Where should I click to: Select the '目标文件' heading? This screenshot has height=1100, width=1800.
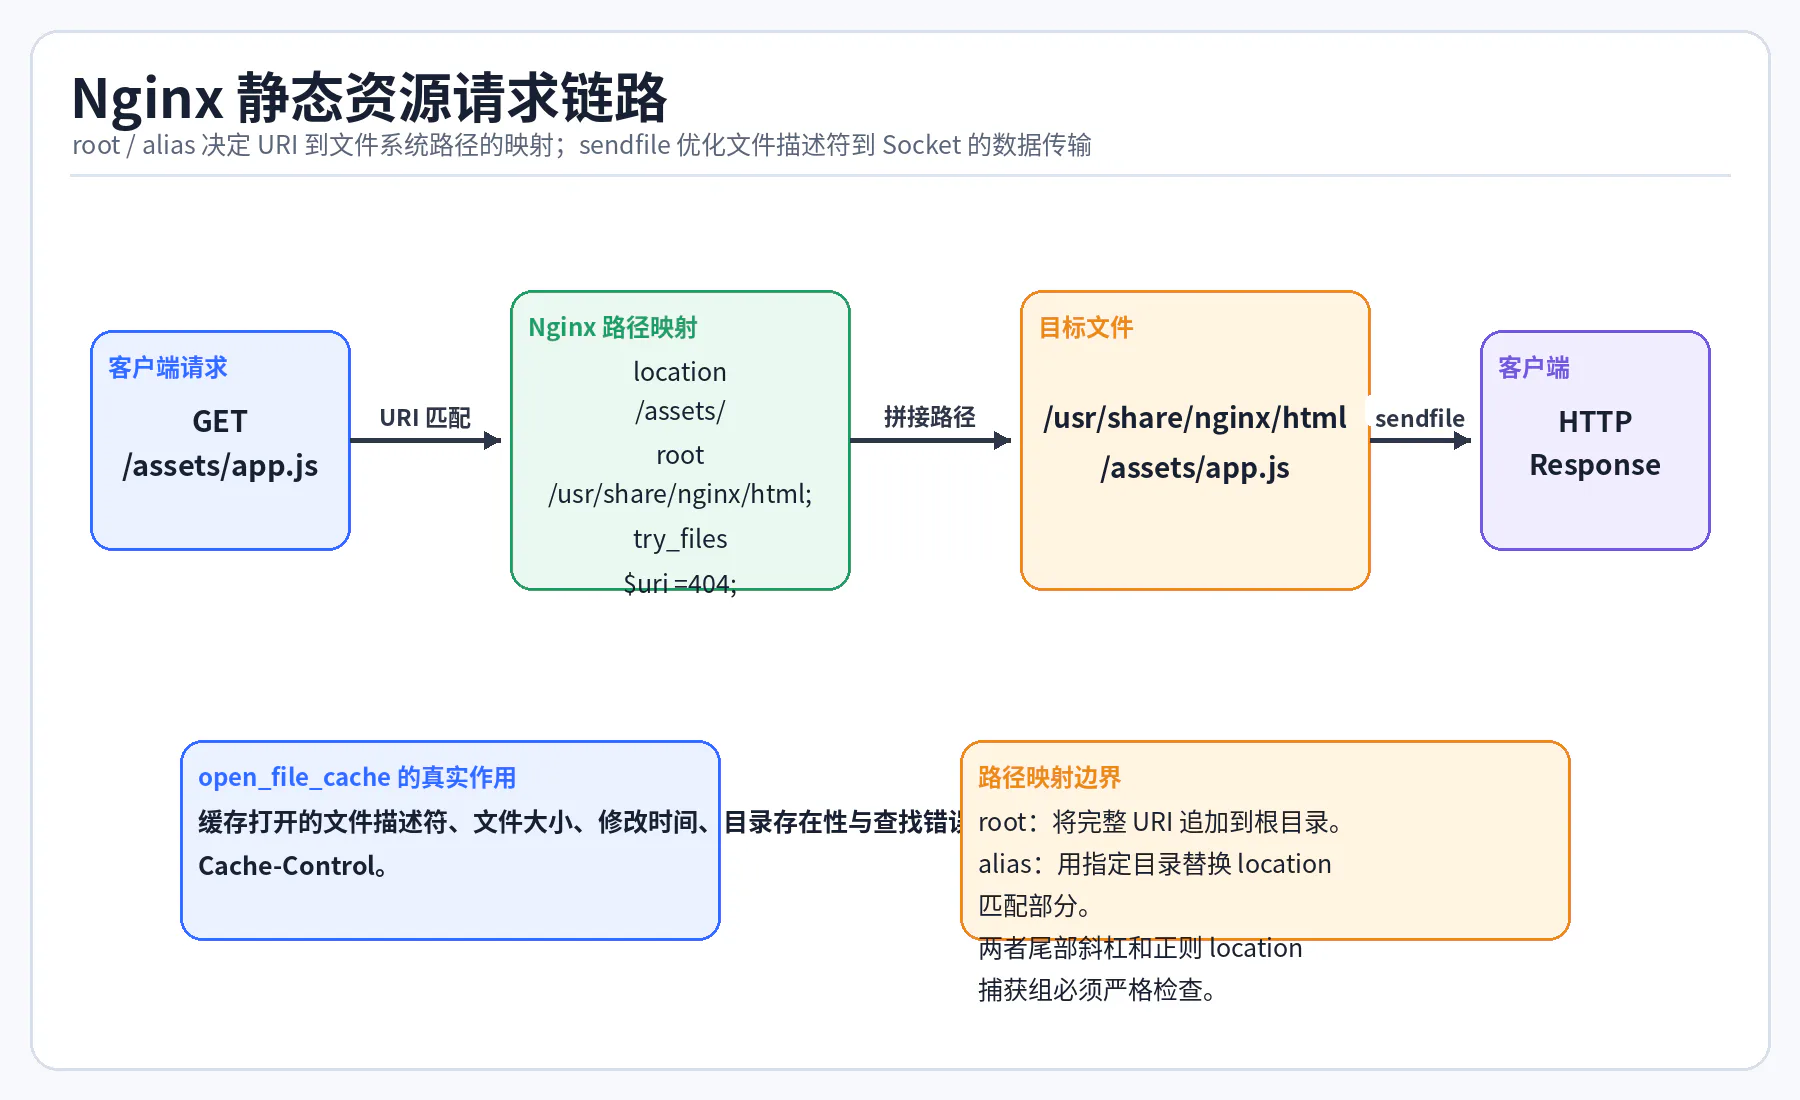pyautogui.click(x=1086, y=328)
